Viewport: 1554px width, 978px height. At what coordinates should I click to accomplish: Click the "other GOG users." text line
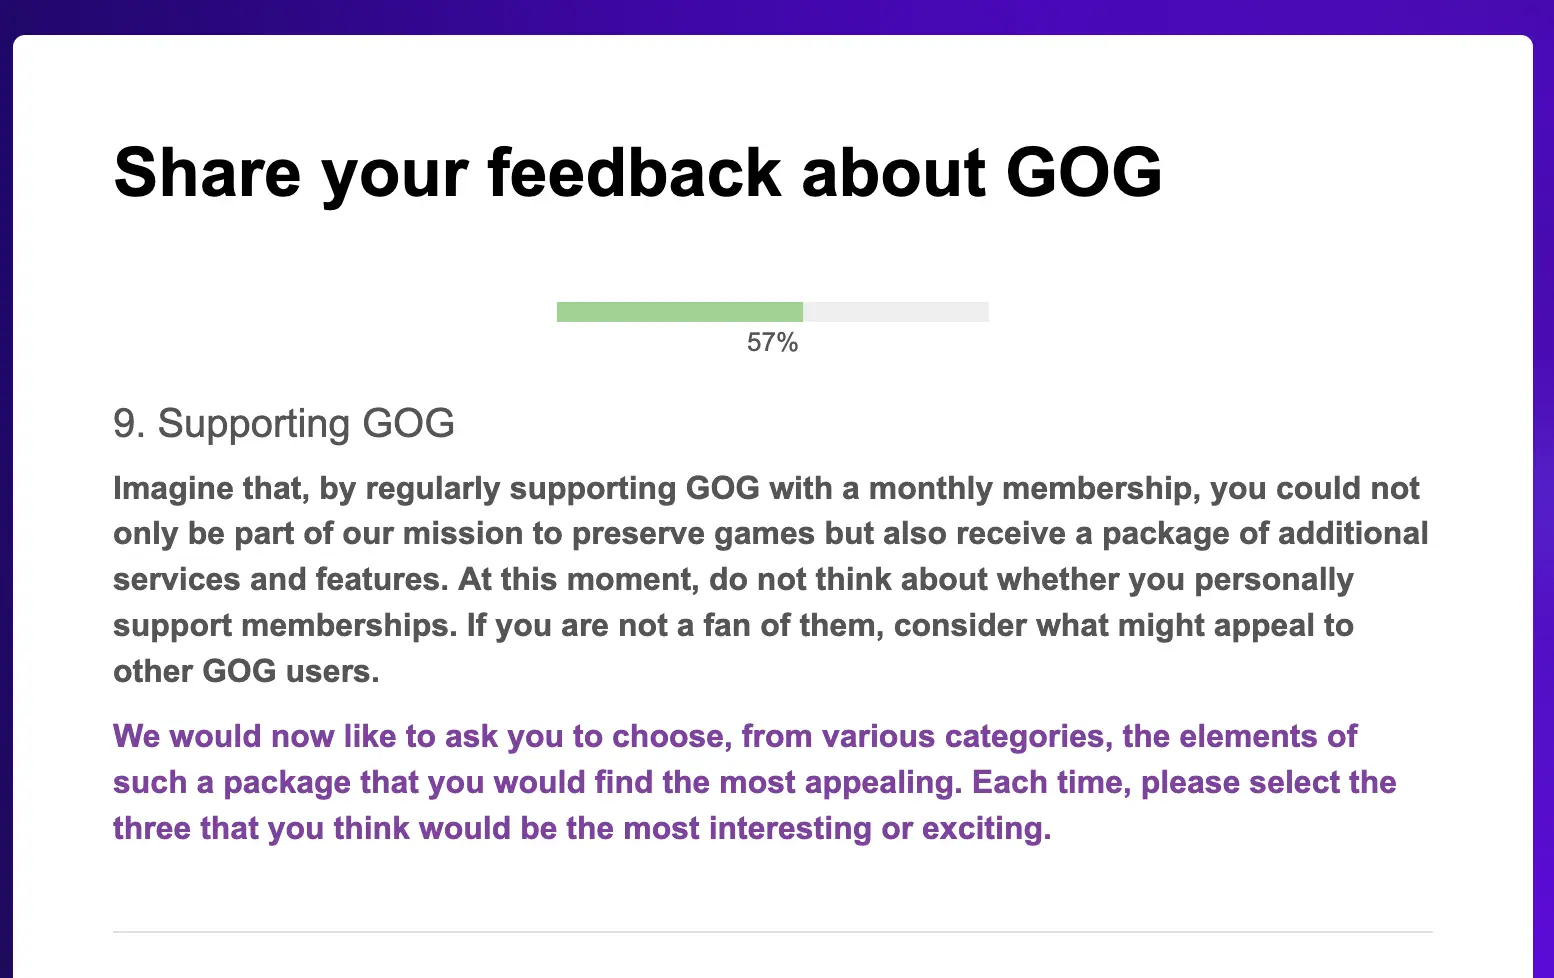click(246, 671)
